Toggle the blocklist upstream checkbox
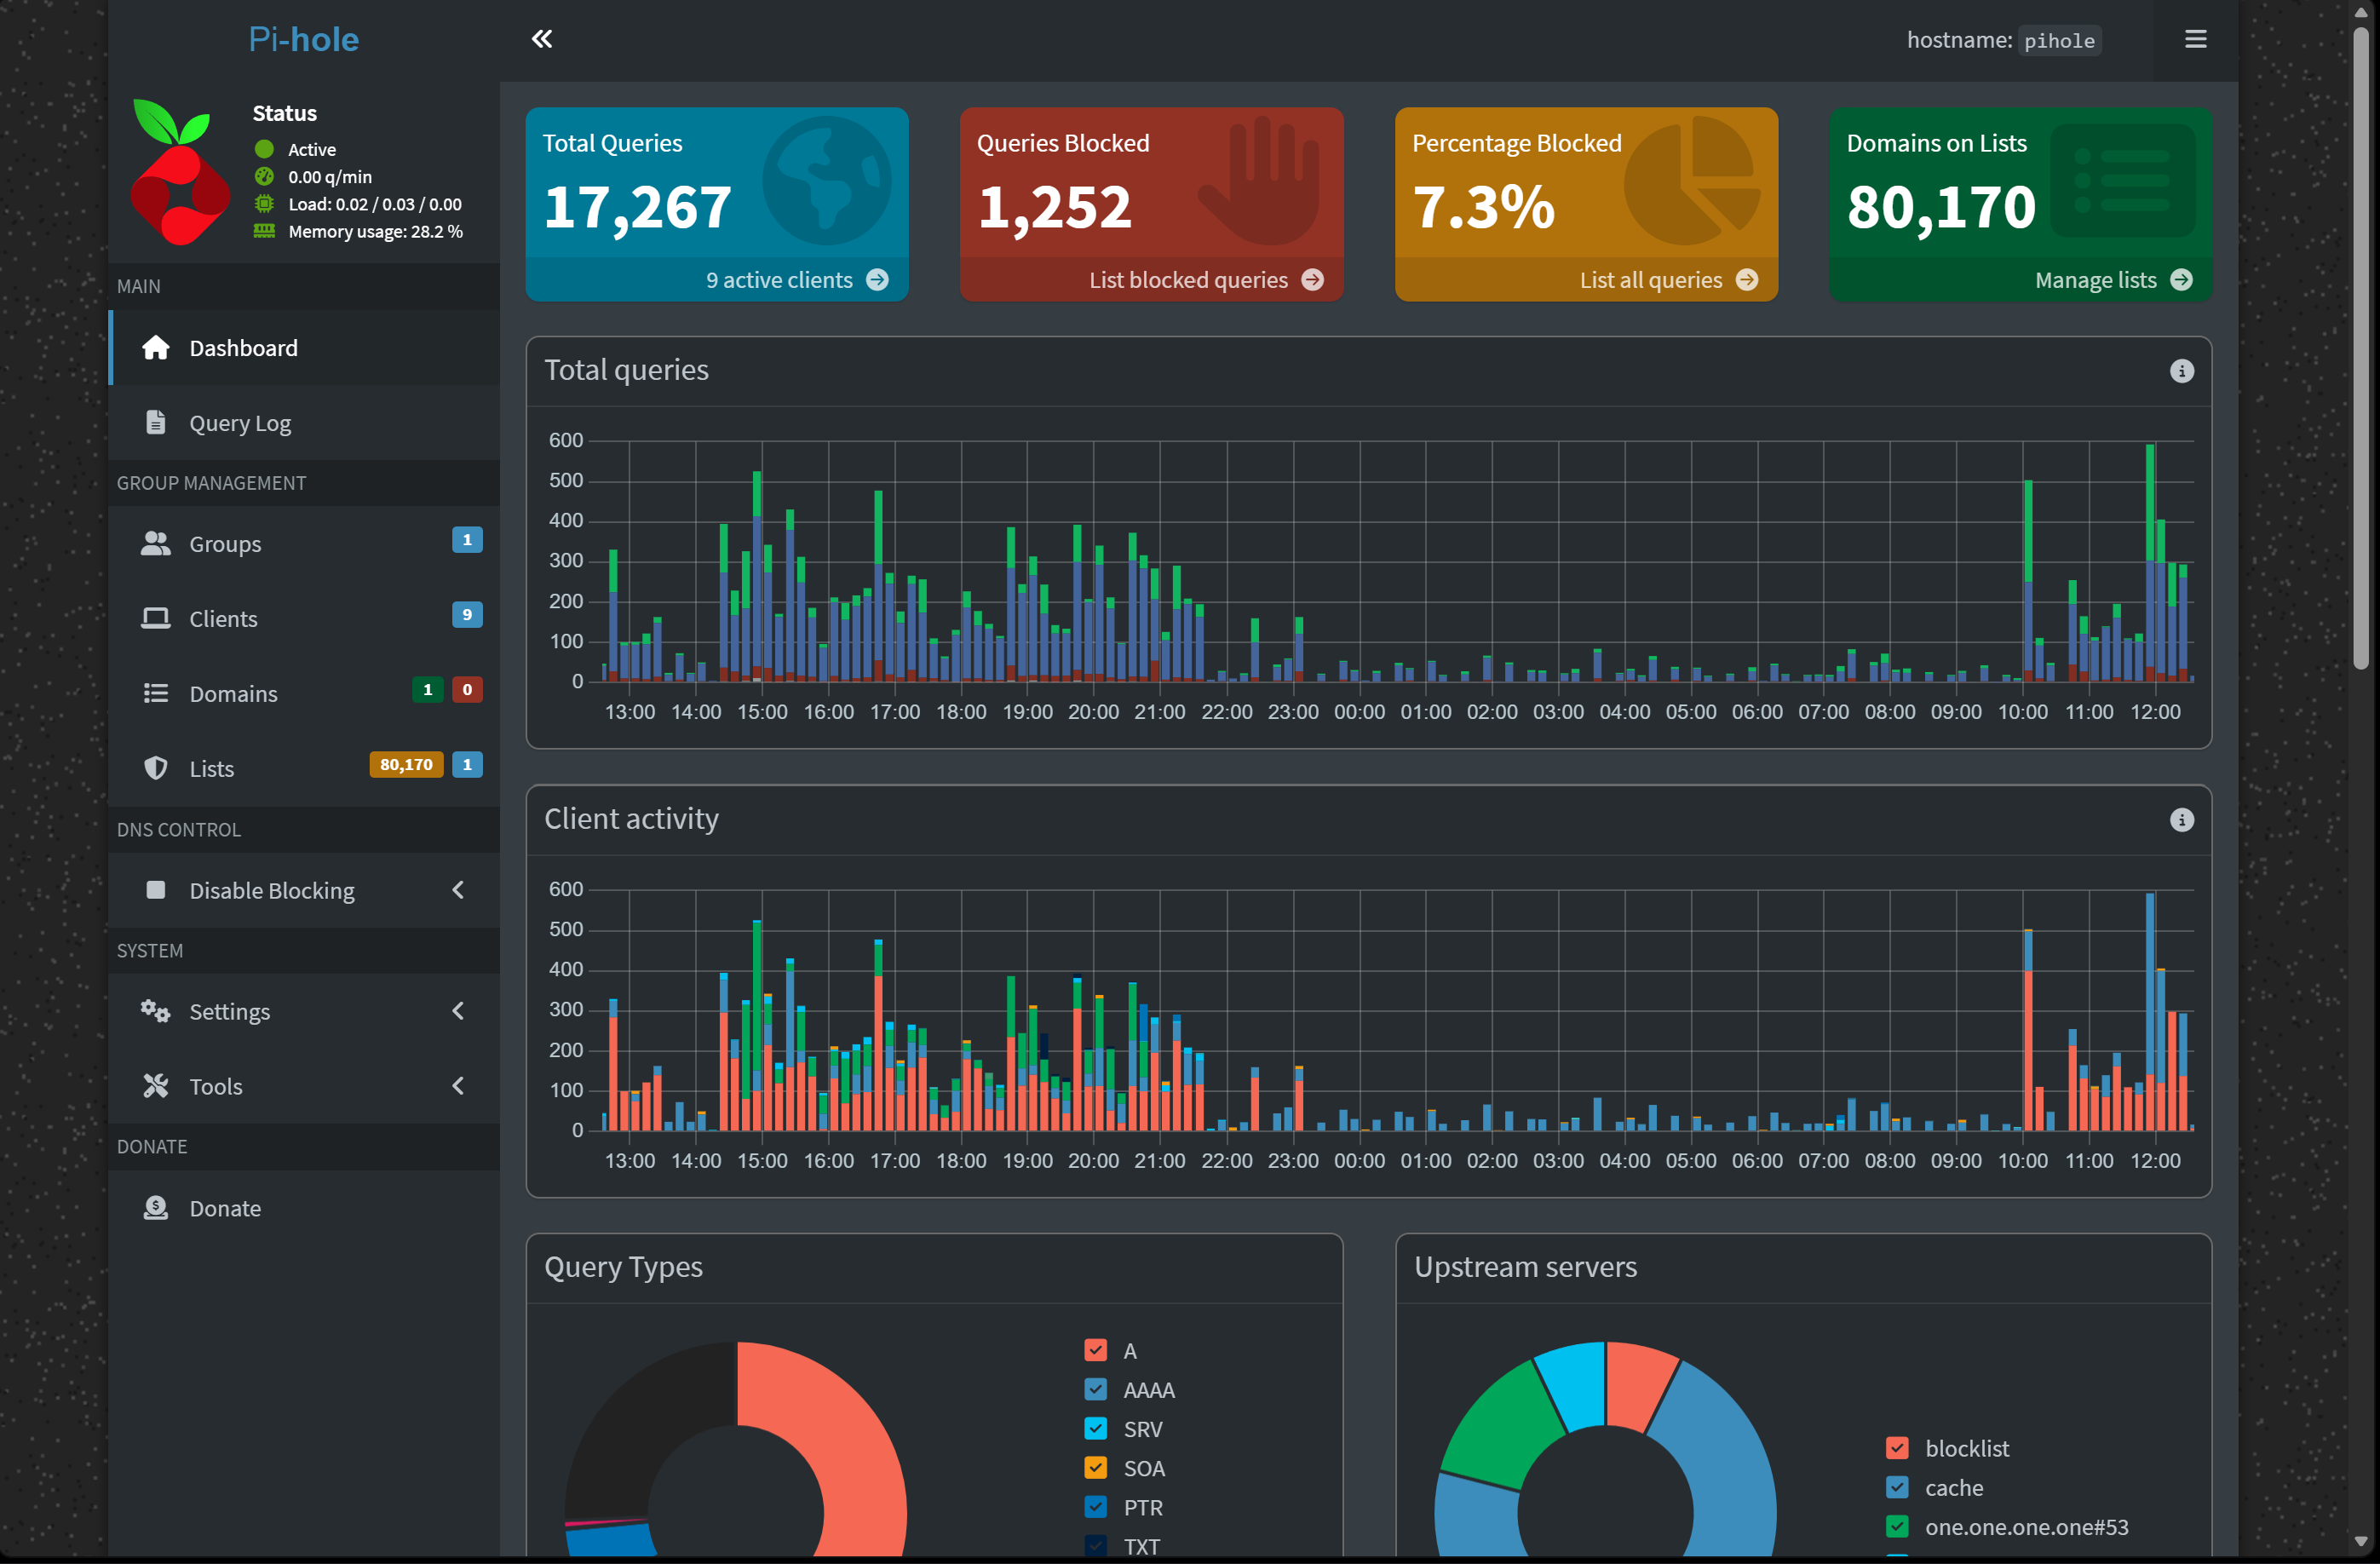This screenshot has height=1564, width=2380. point(1897,1448)
